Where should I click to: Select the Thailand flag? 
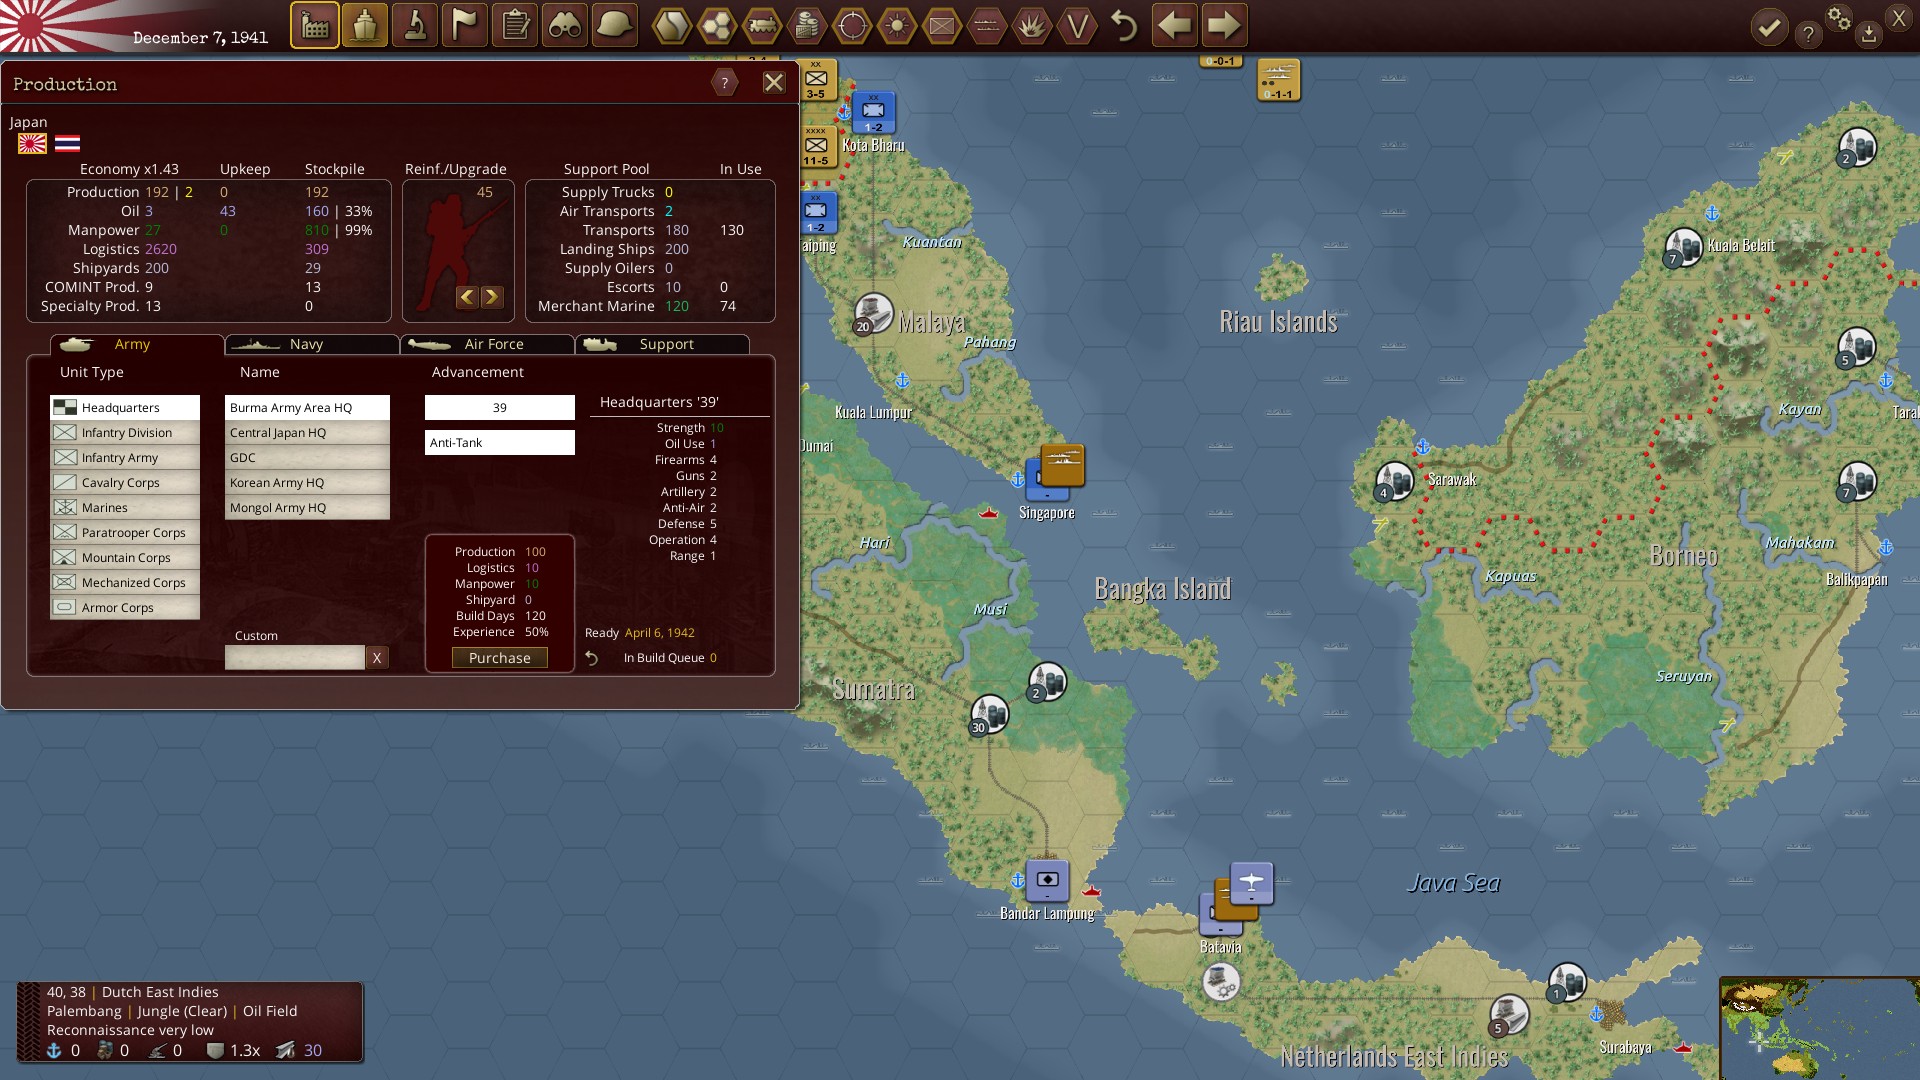point(67,144)
